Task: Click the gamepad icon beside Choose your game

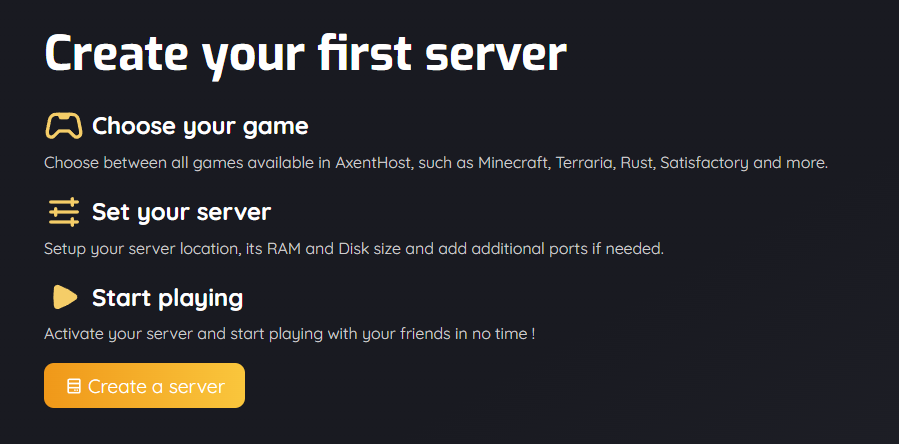Action: [64, 126]
